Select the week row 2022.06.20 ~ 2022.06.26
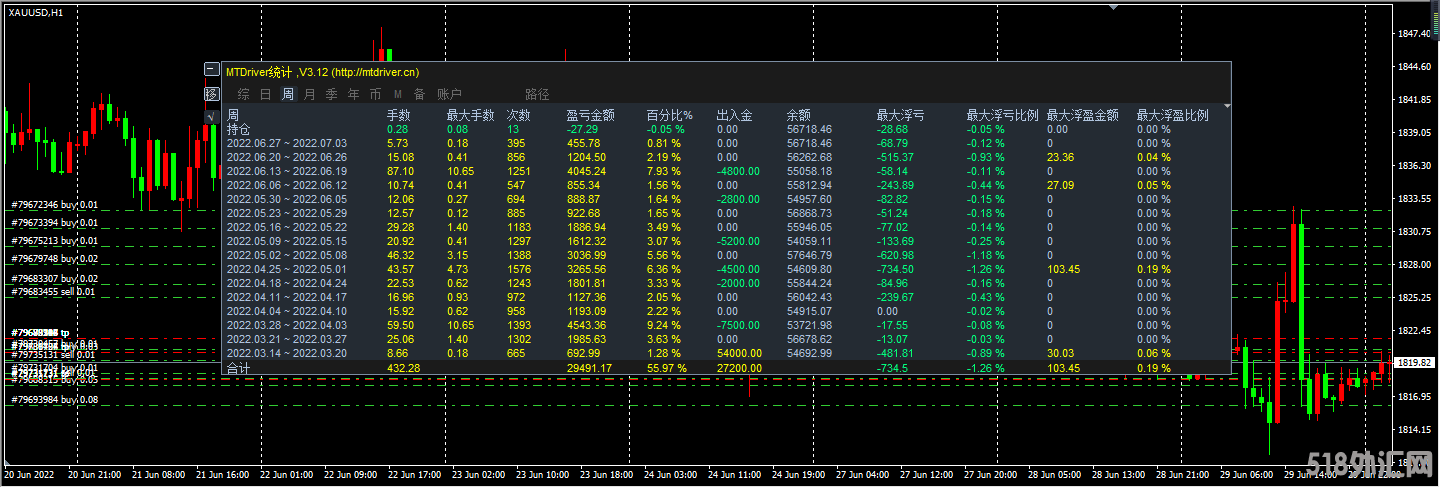 tap(725, 157)
